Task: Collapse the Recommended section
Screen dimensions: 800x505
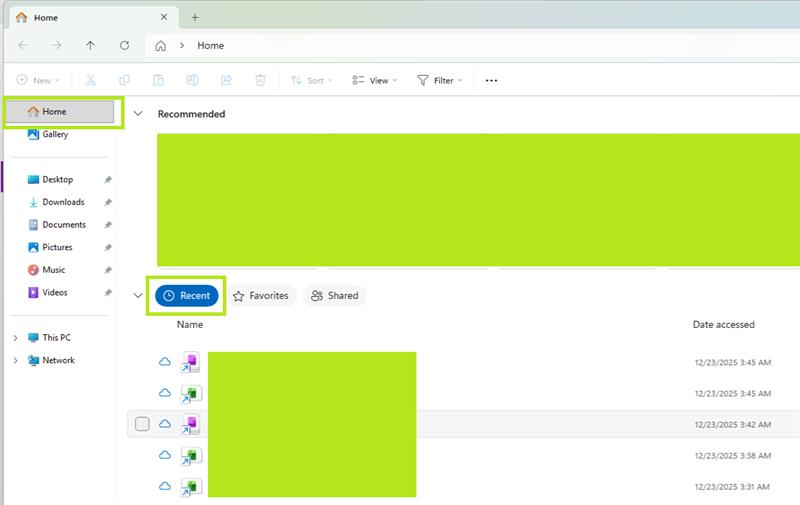Action: pyautogui.click(x=138, y=113)
